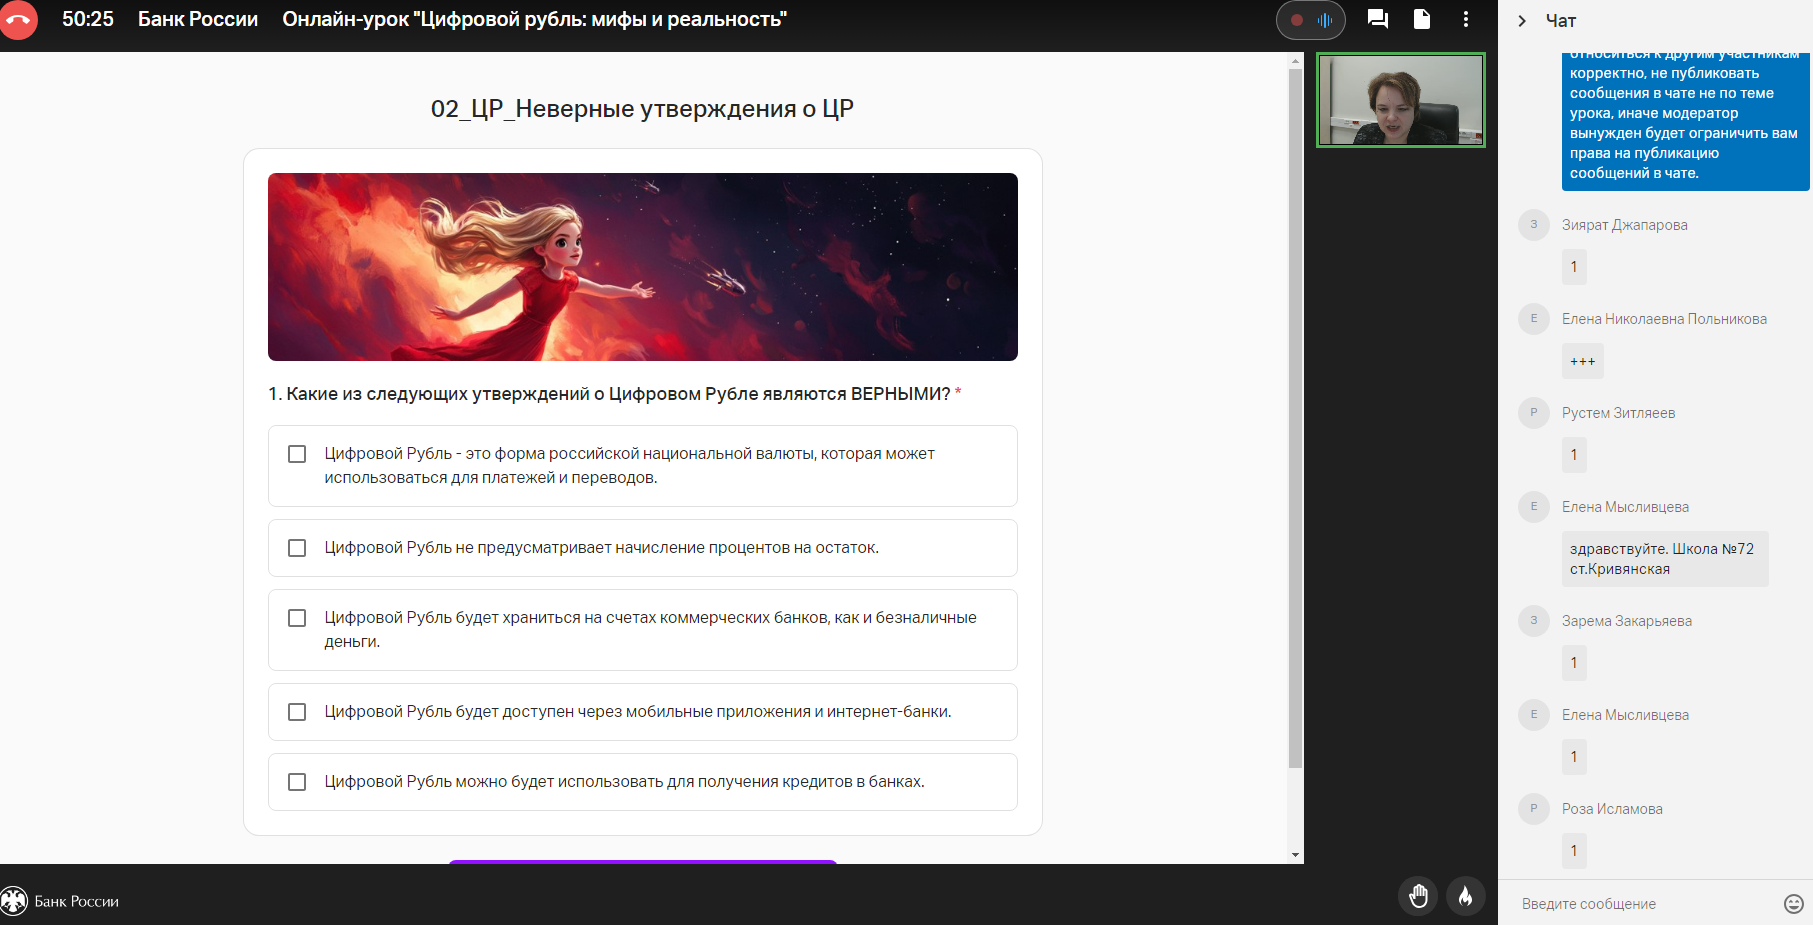
Task: Click the red girl banner image
Action: coord(643,267)
